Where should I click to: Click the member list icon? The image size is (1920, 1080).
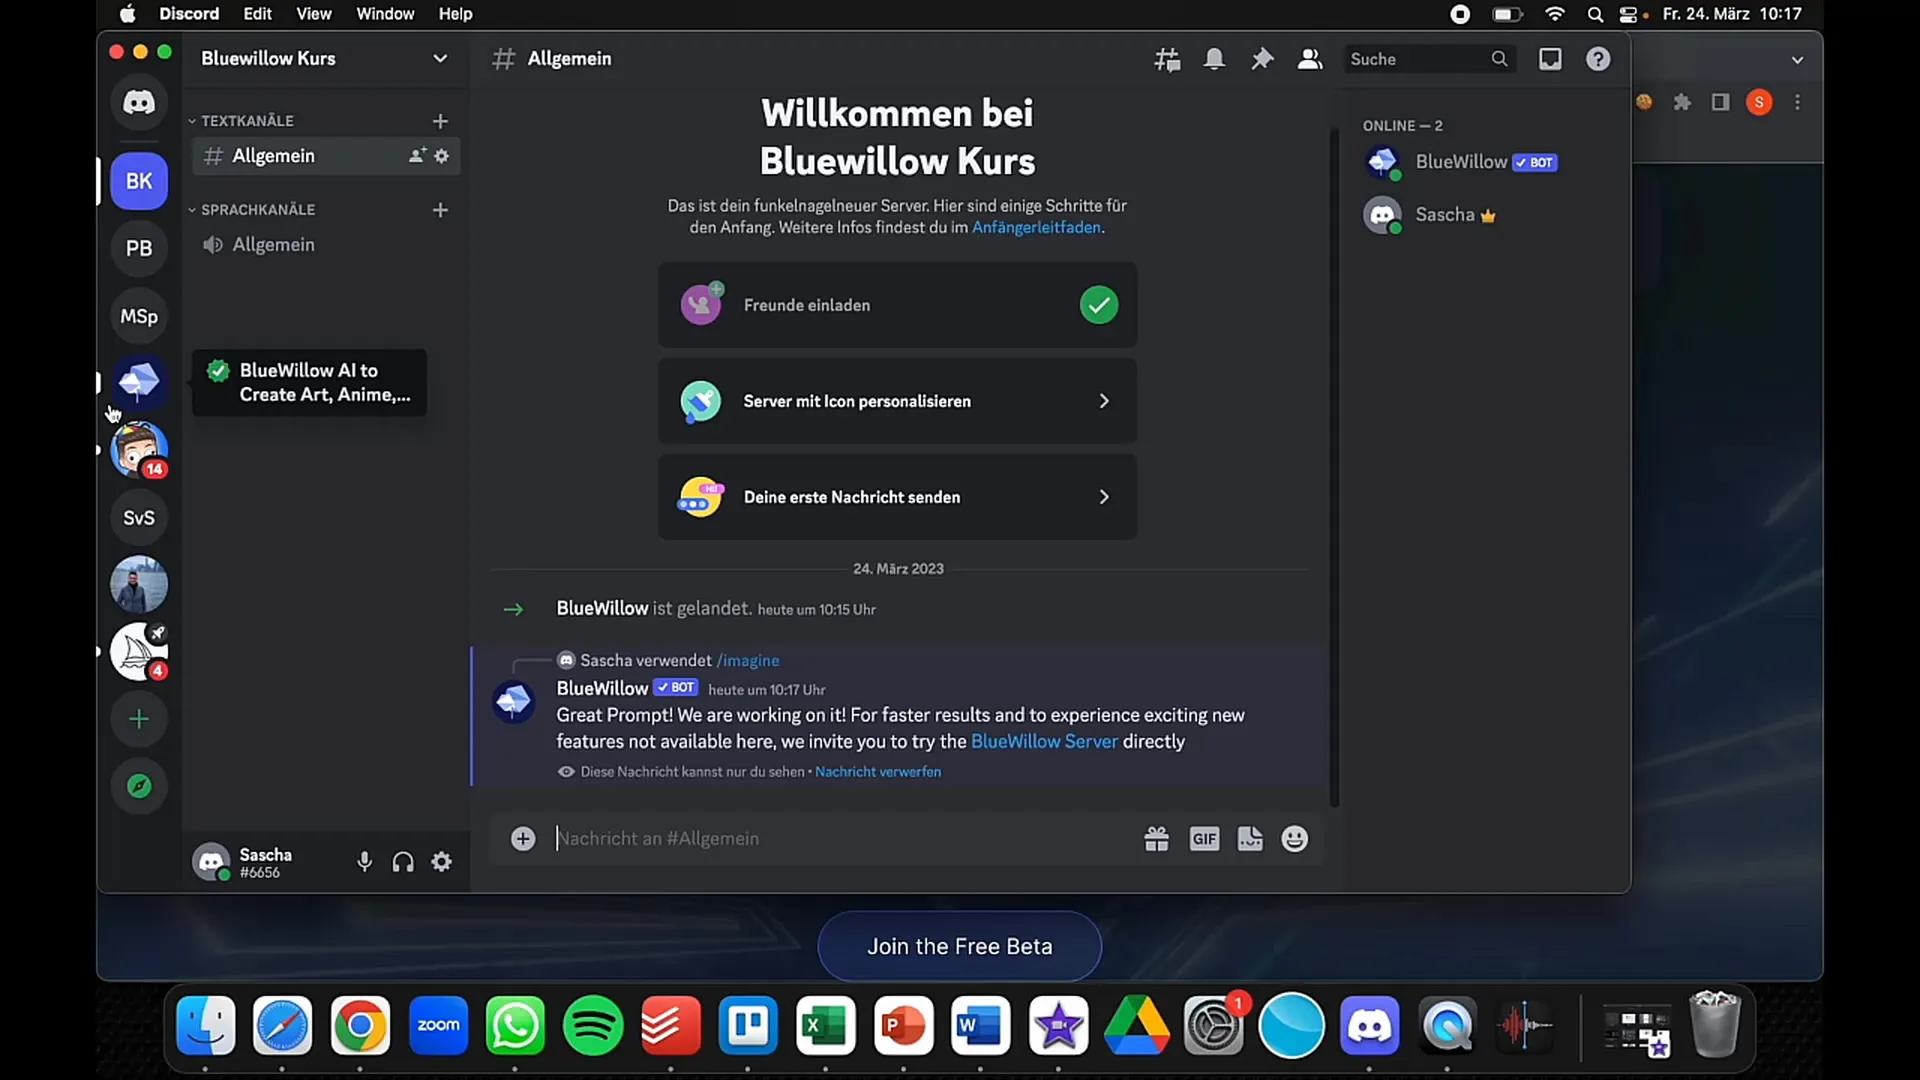tap(1309, 58)
